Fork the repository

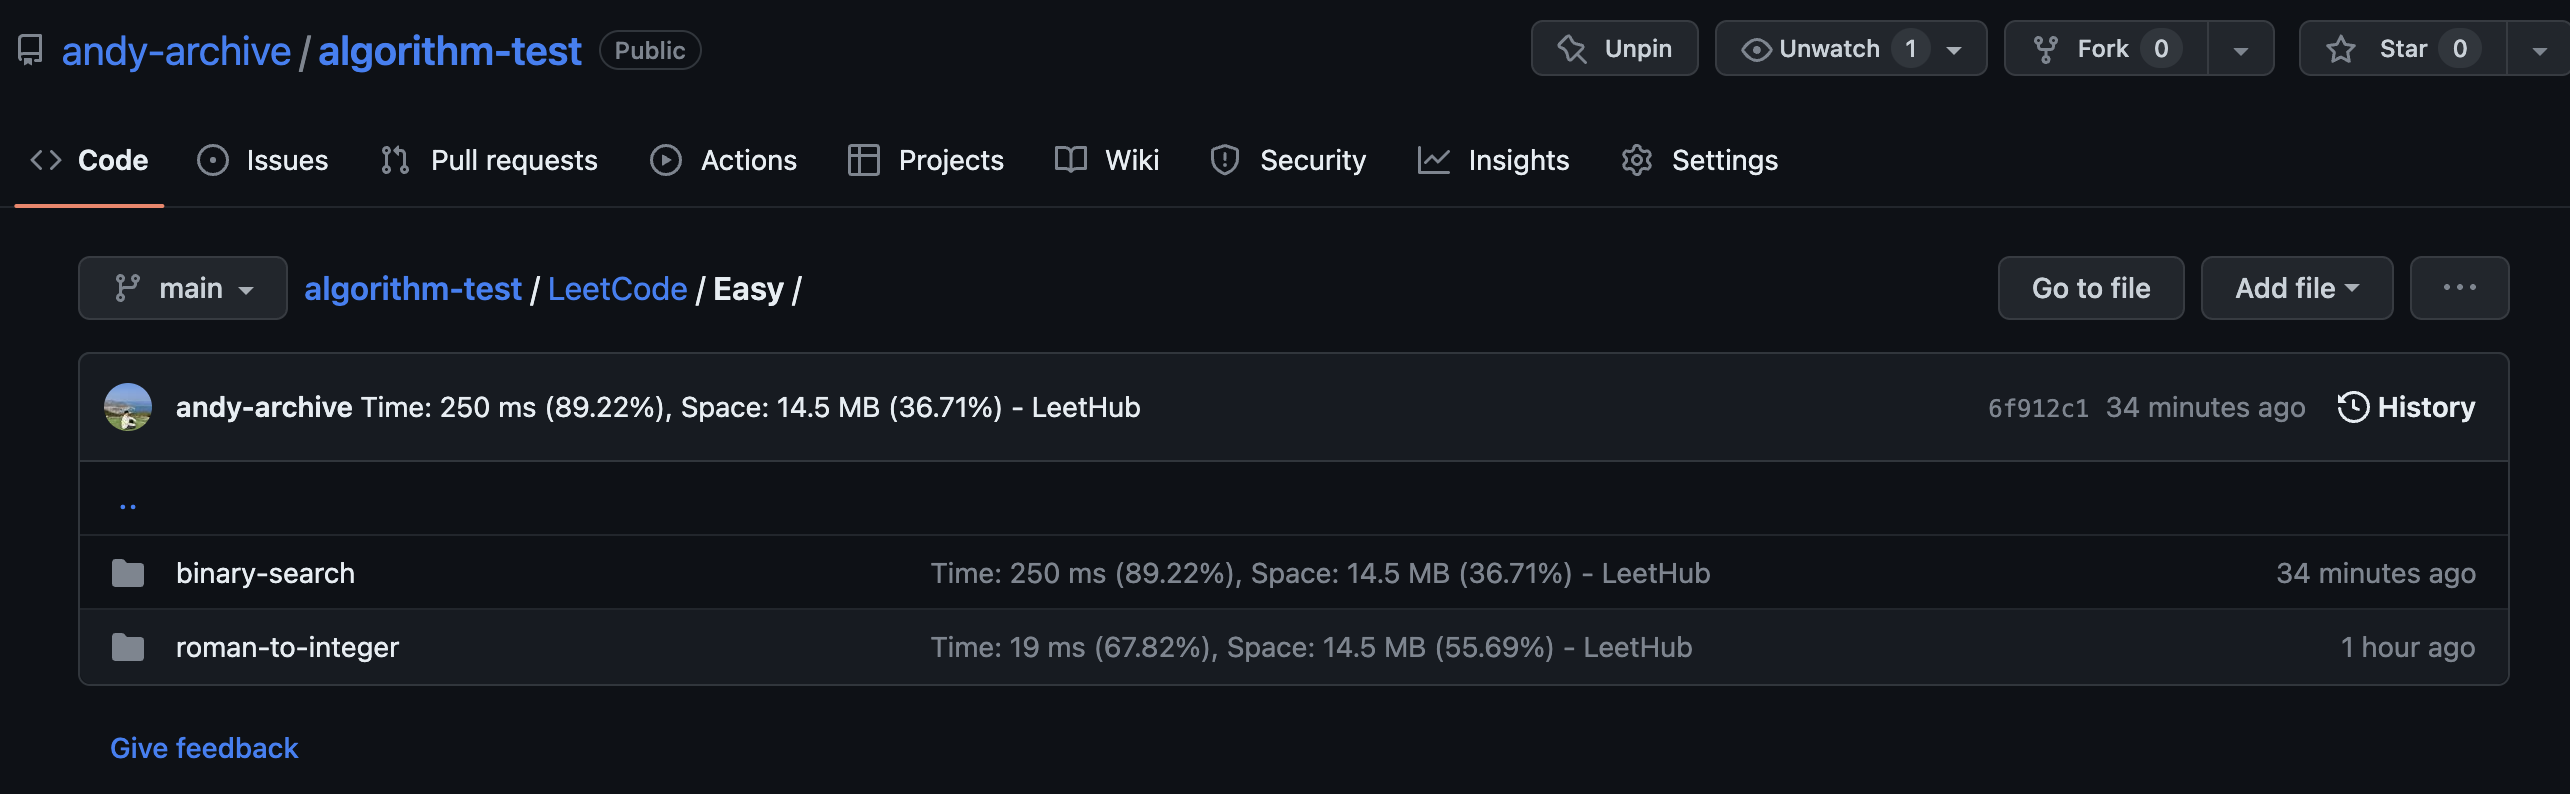[x=2105, y=48]
